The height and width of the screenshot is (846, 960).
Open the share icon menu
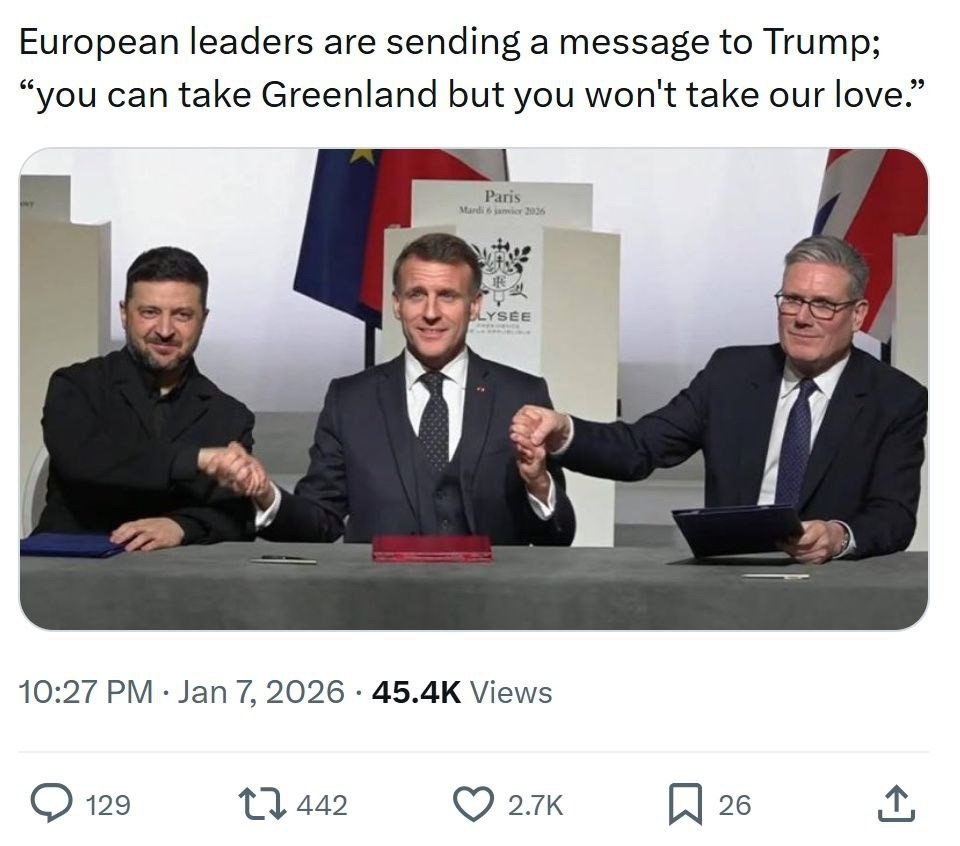pos(895,804)
